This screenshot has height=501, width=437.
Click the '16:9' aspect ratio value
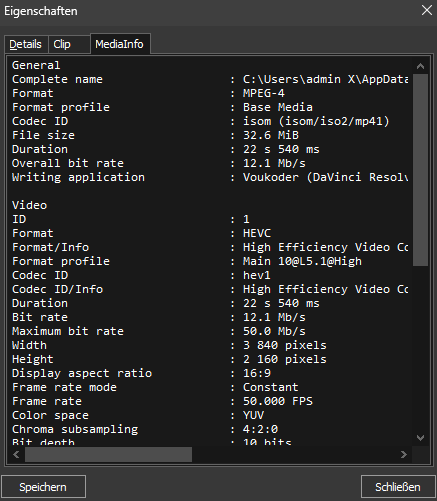pyautogui.click(x=257, y=373)
